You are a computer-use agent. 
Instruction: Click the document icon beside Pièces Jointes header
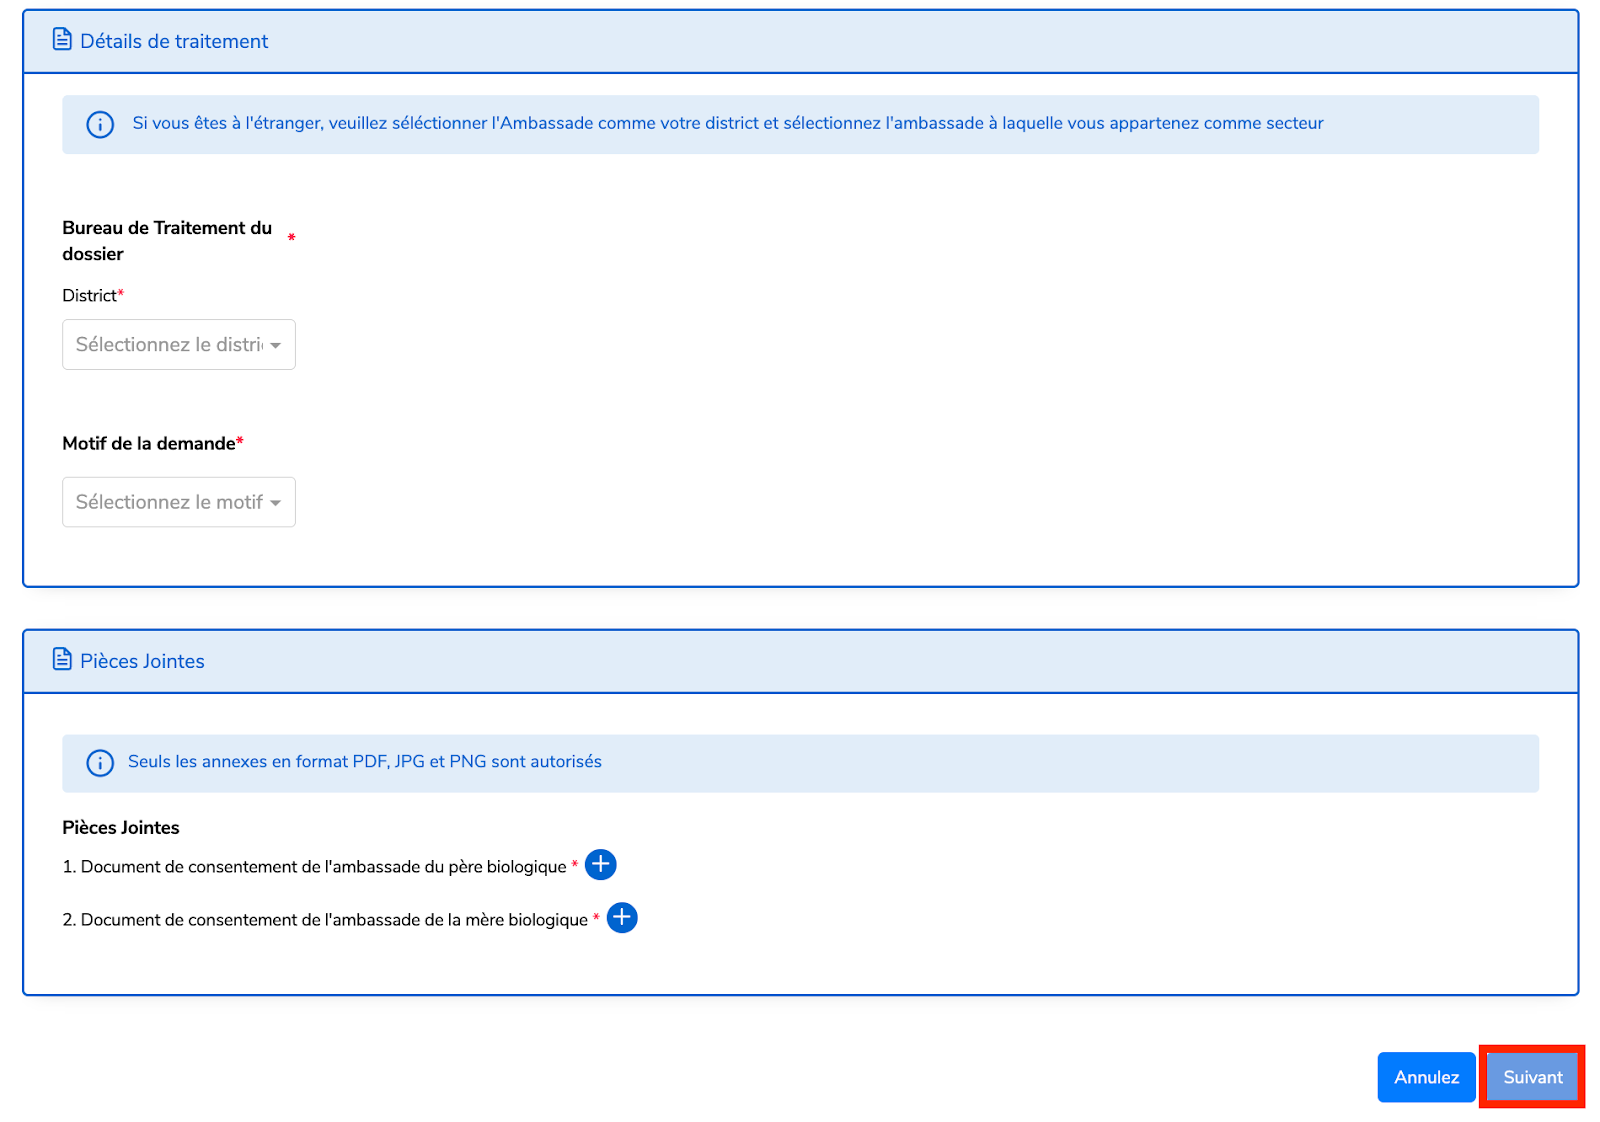(62, 660)
